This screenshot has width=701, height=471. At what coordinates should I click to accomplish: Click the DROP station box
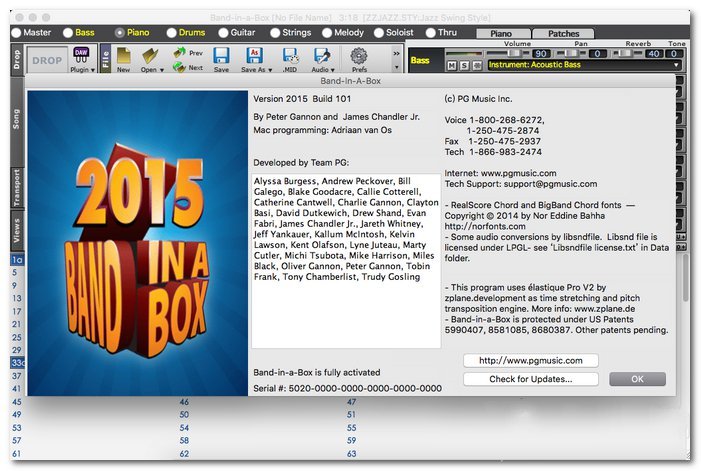47,60
